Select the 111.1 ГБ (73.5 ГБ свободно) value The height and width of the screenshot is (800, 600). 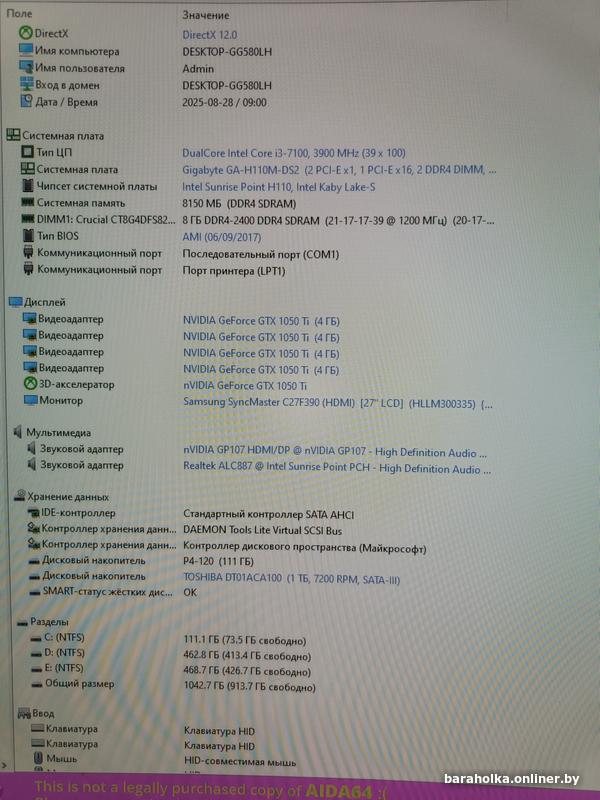(x=245, y=641)
